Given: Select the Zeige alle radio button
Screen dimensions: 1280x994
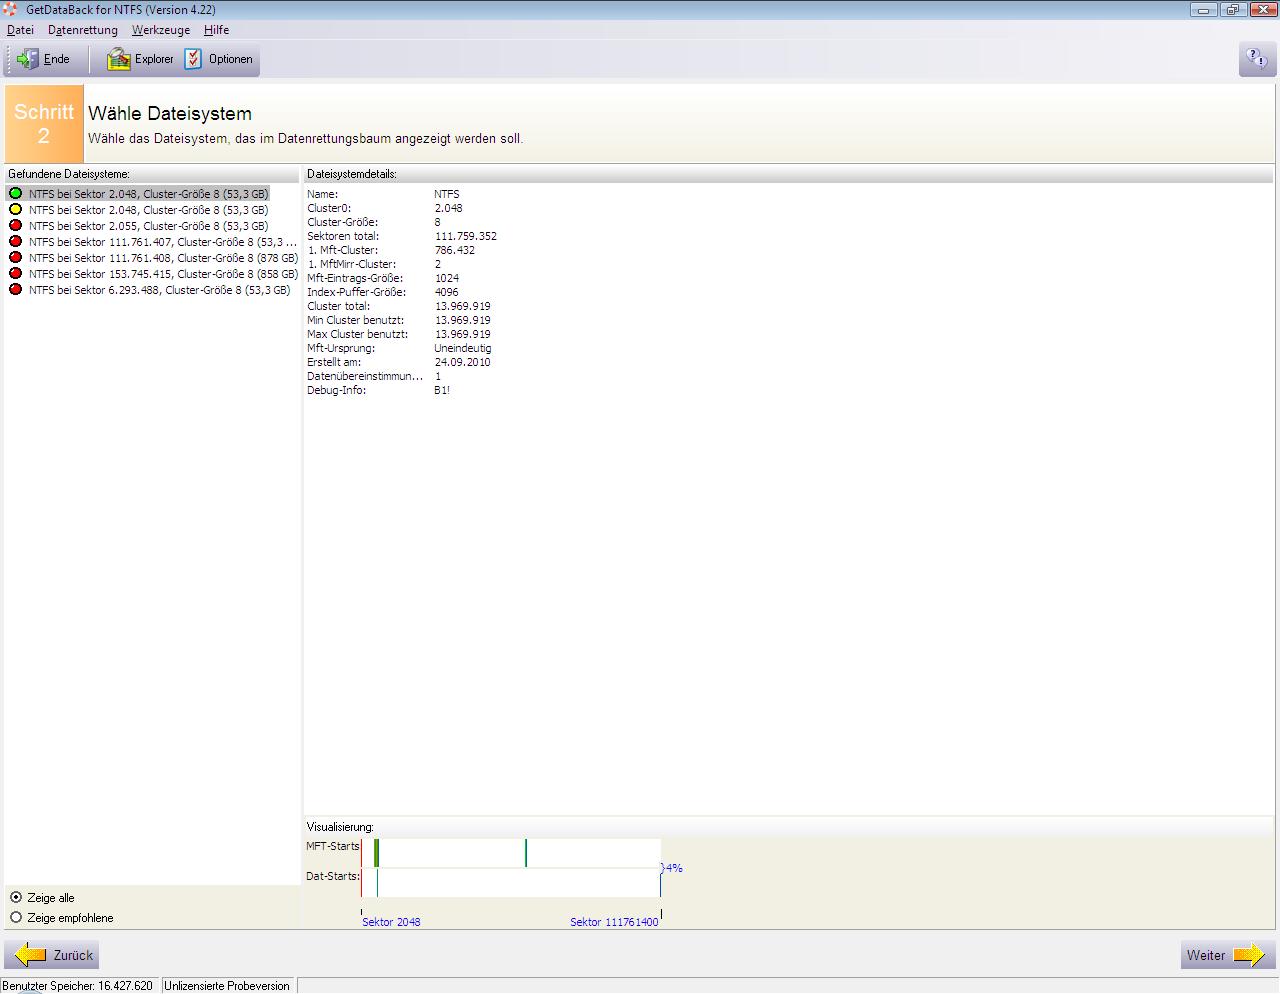Looking at the screenshot, I should click(x=16, y=897).
